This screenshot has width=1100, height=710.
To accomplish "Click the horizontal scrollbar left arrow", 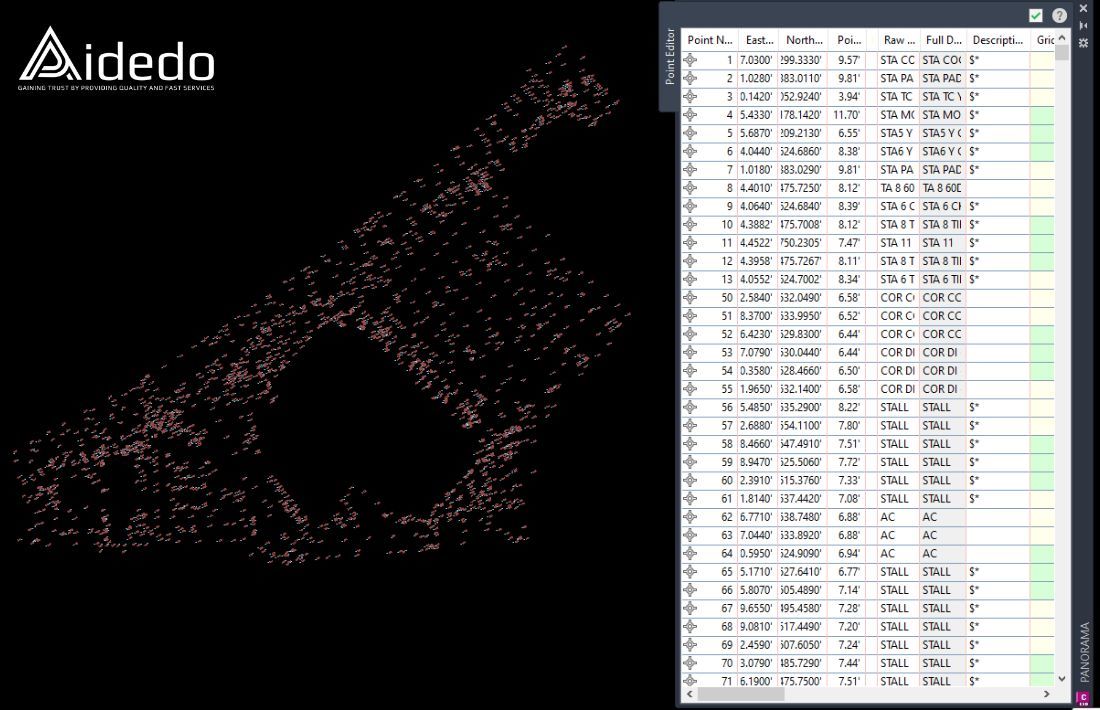I will pyautogui.click(x=690, y=694).
